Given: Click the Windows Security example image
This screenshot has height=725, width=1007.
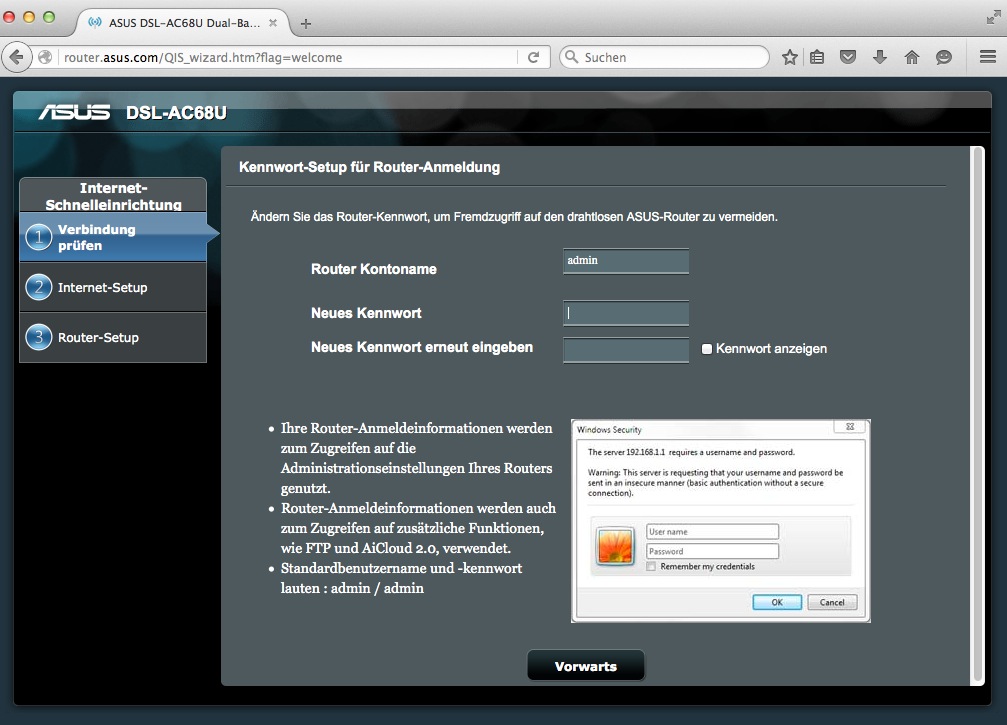Looking at the screenshot, I should [721, 521].
